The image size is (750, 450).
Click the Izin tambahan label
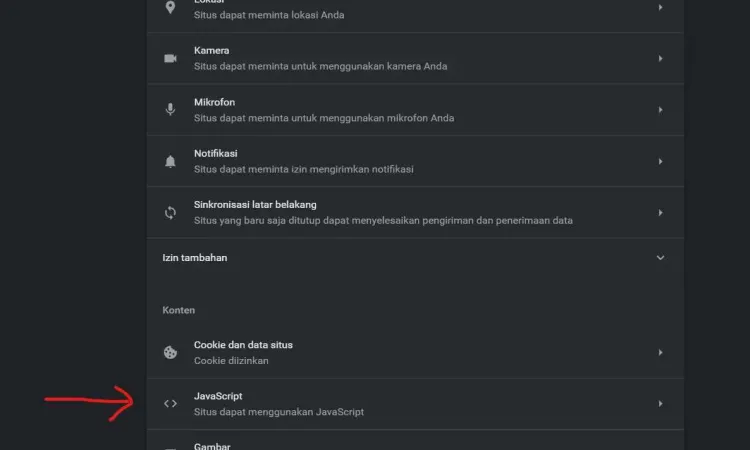[x=195, y=258]
